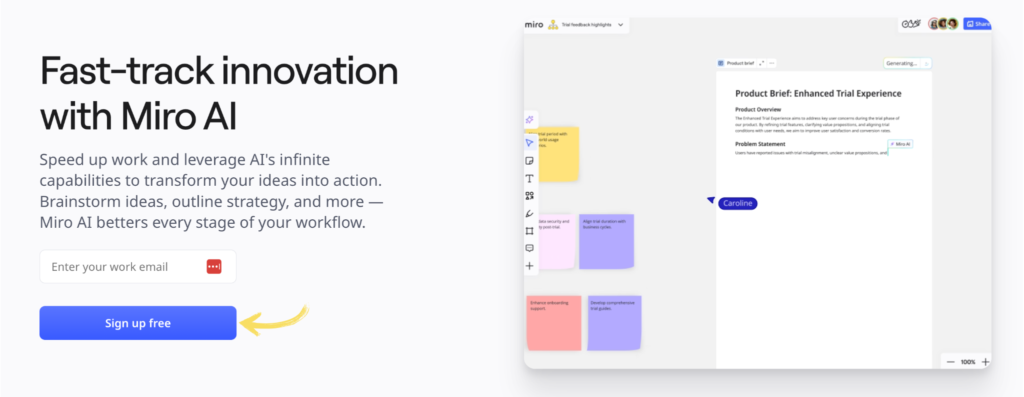1024x397 pixels.
Task: Click the blue Share button
Action: pyautogui.click(x=978, y=24)
